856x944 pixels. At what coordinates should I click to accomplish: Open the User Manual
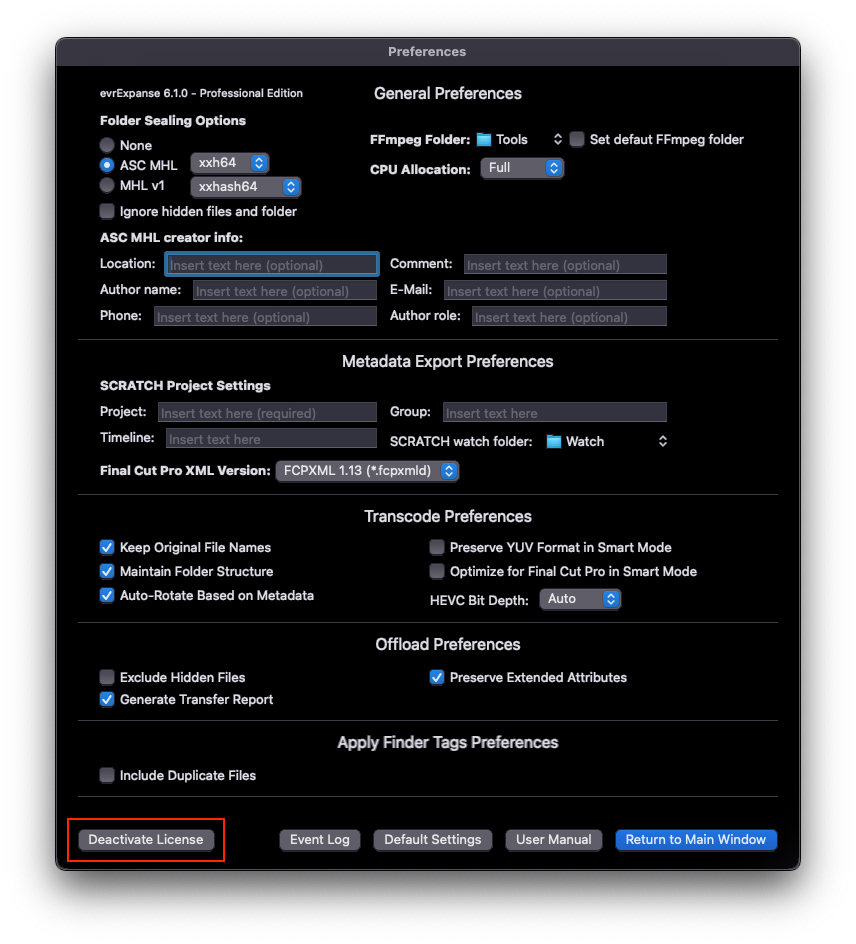coord(554,840)
